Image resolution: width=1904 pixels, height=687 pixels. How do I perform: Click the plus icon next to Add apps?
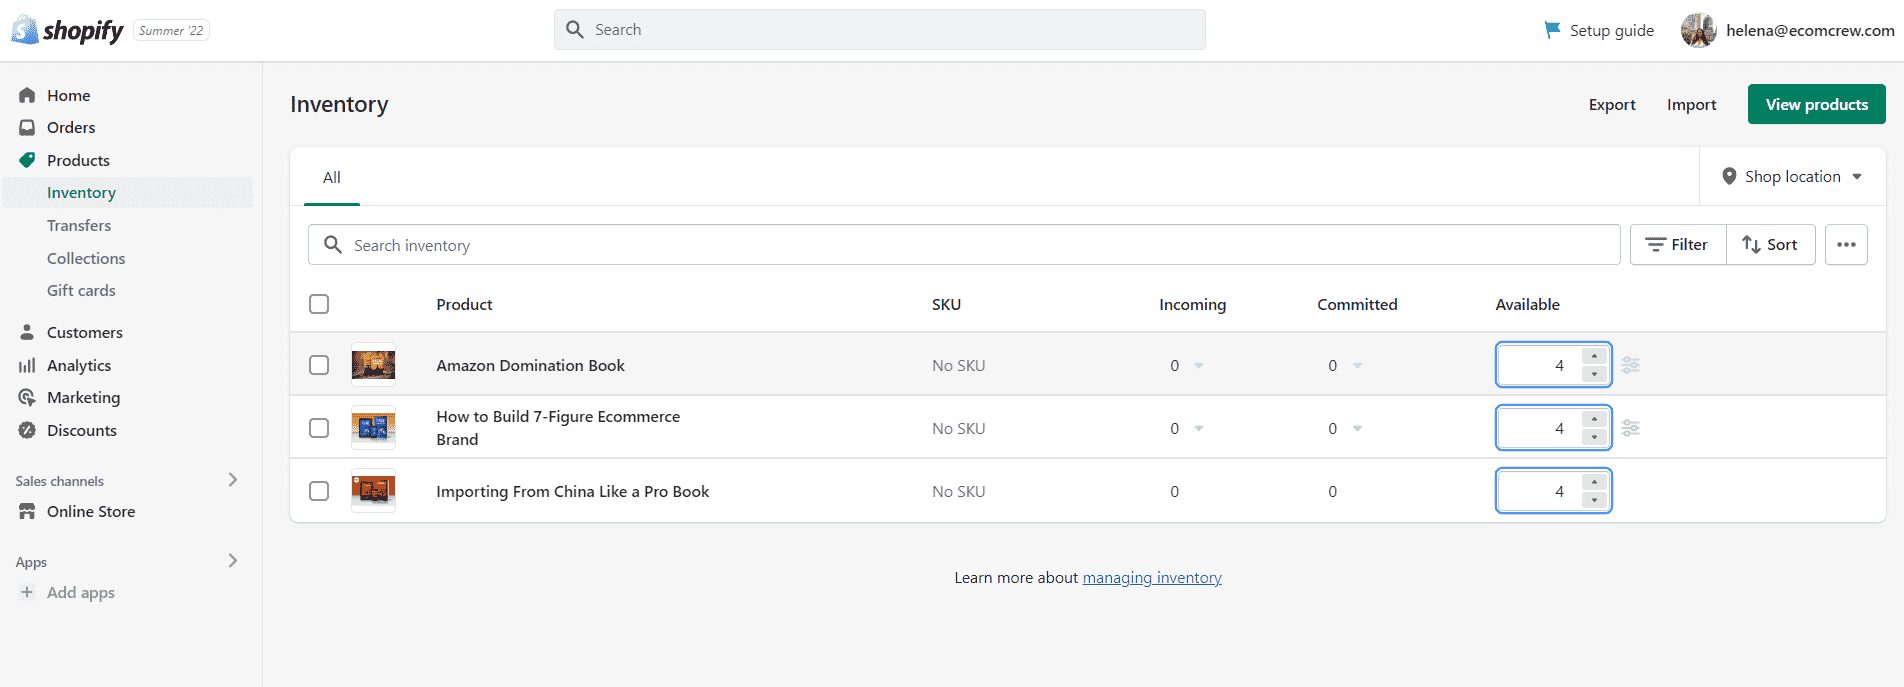point(27,592)
